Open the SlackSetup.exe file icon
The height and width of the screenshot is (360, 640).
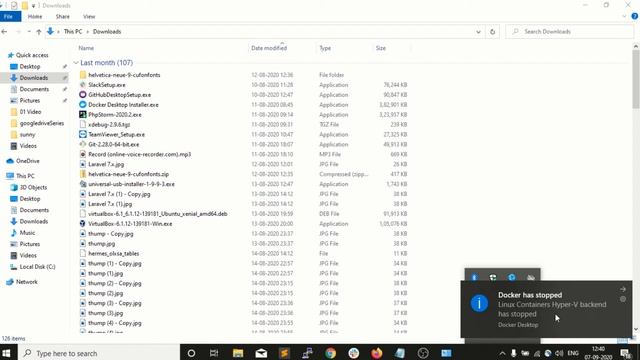click(x=82, y=85)
